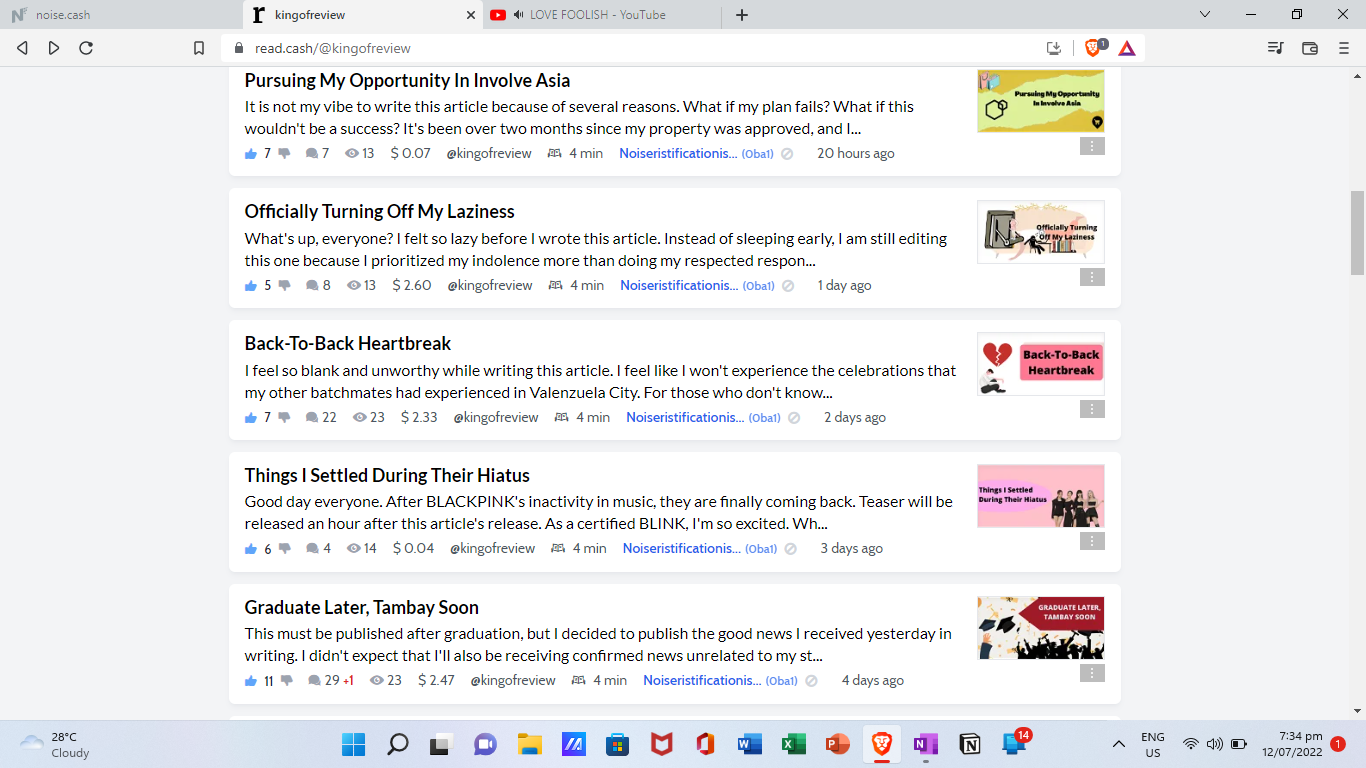Image resolution: width=1366 pixels, height=768 pixels.
Task: Click the '2 days ago' timestamp
Action: [x=855, y=417]
